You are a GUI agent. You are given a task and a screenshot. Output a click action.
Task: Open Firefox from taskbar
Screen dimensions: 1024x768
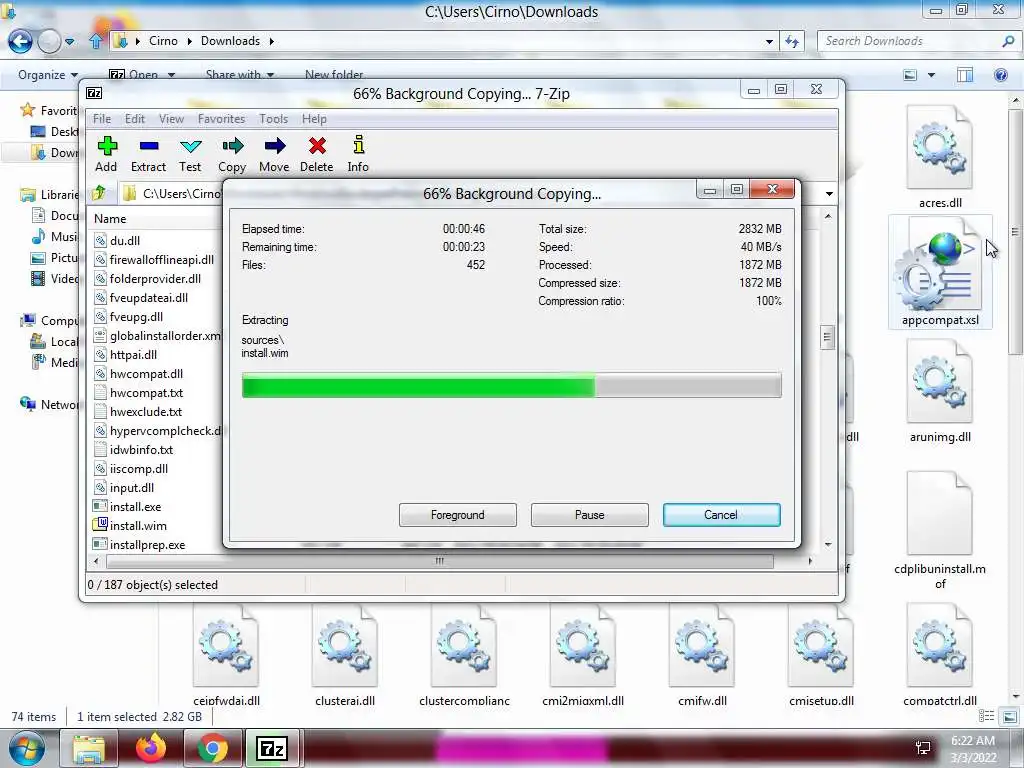coord(151,748)
